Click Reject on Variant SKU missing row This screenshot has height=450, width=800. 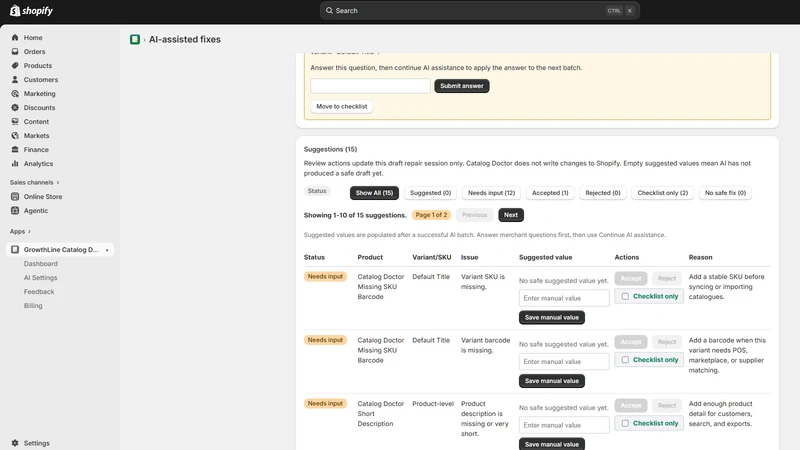(666, 278)
